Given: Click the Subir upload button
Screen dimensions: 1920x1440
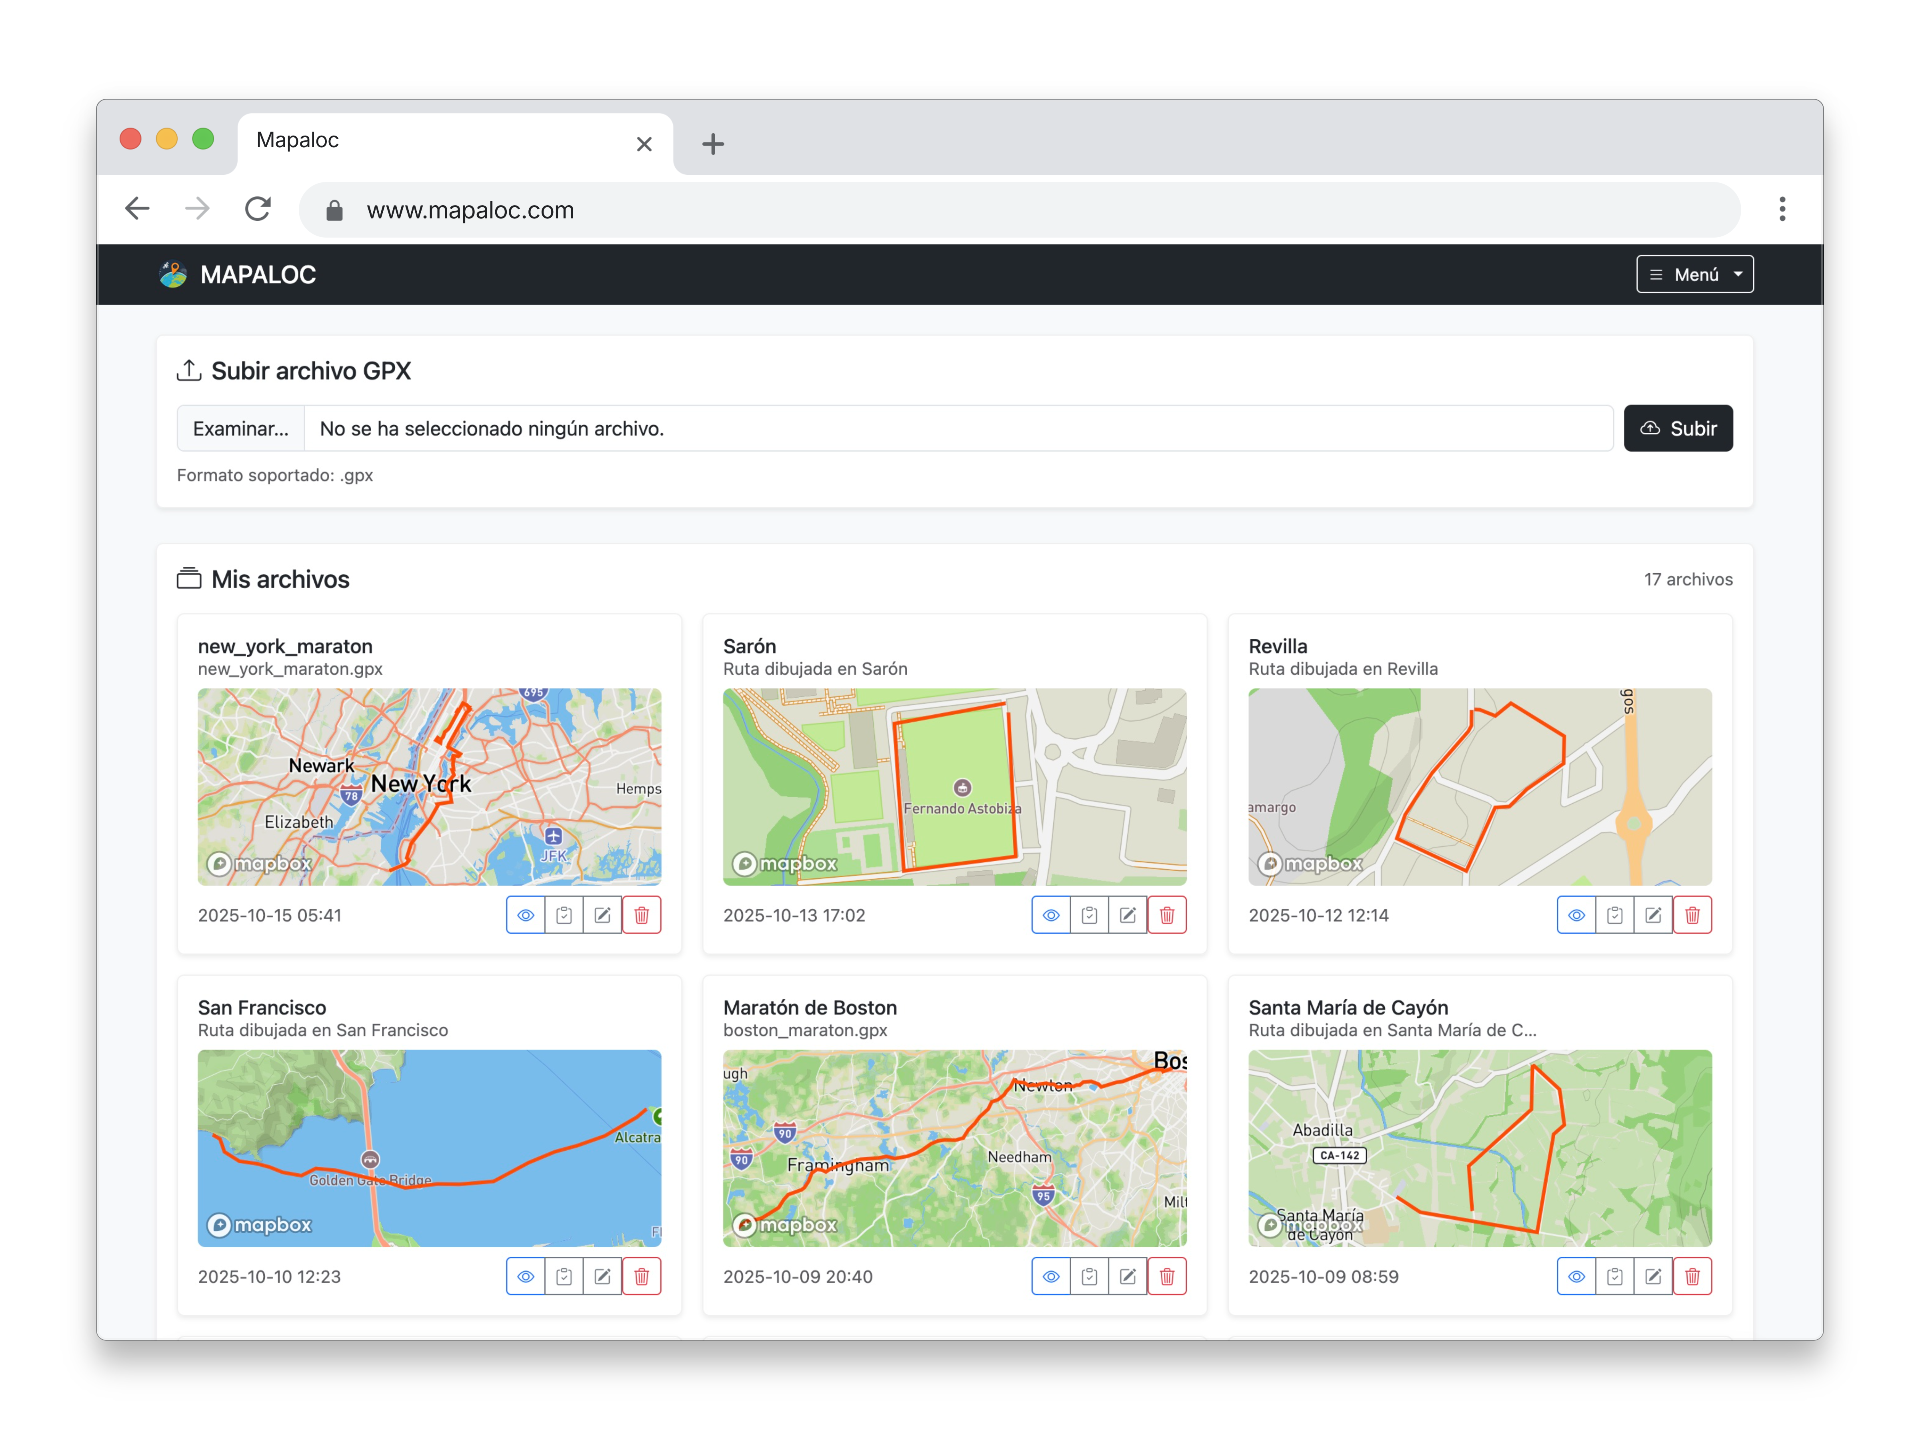Looking at the screenshot, I should click(x=1677, y=429).
